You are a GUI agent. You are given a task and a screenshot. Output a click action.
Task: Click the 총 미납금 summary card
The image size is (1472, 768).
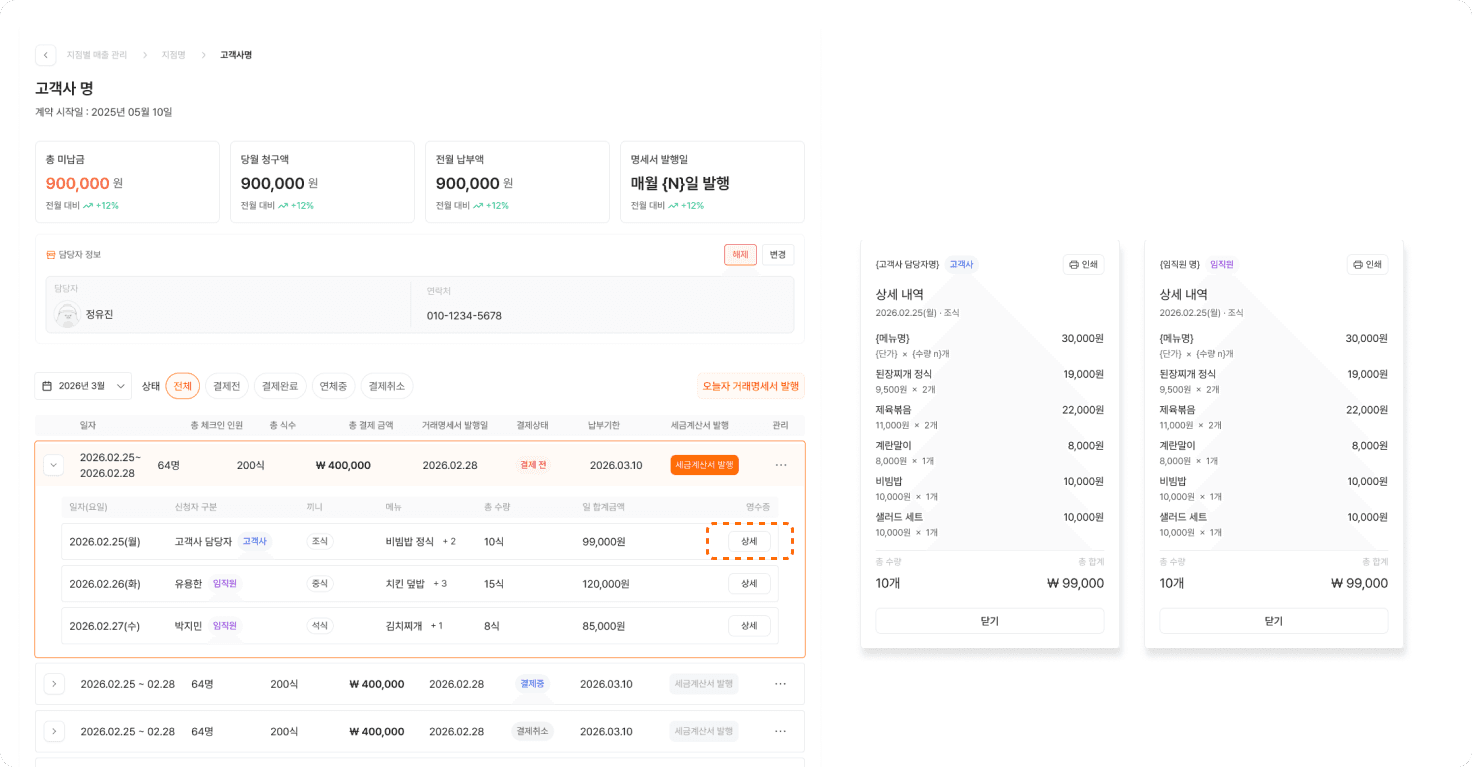(x=127, y=182)
